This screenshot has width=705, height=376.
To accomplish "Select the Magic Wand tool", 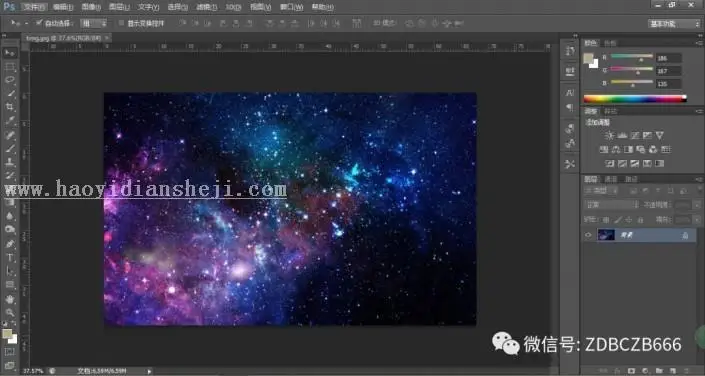I will (10, 94).
